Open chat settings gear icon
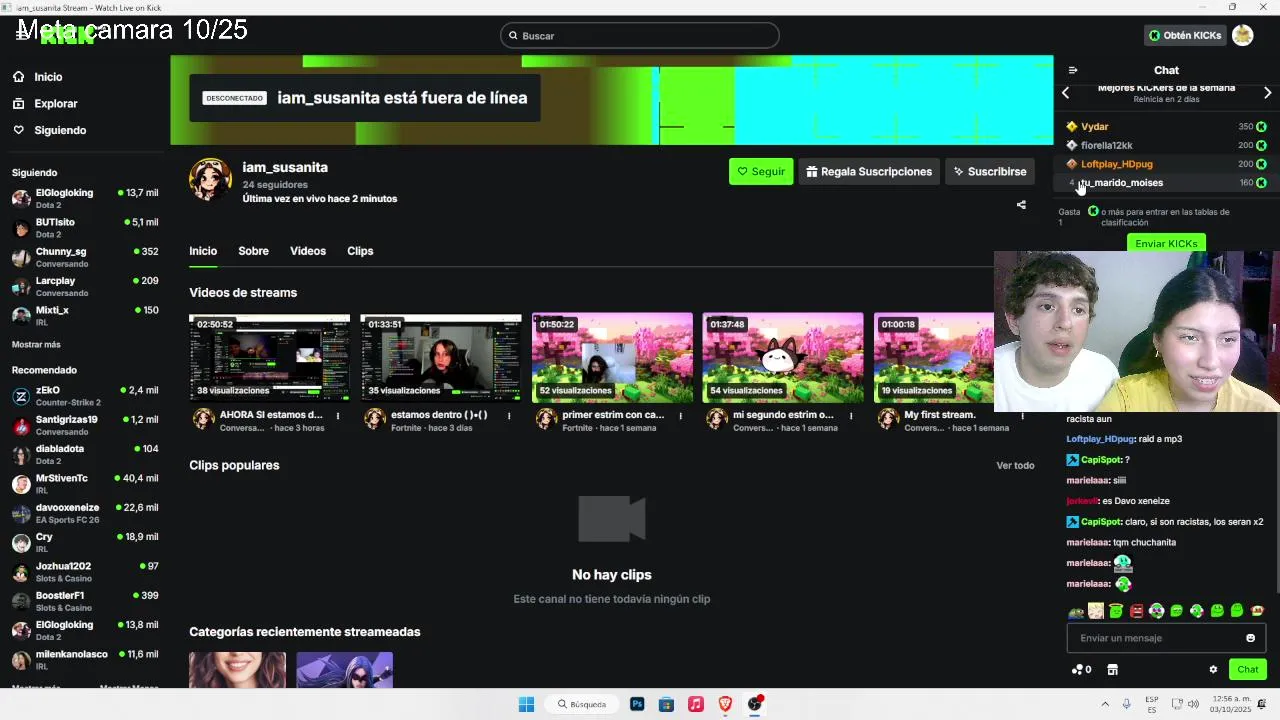The height and width of the screenshot is (720, 1280). click(x=1213, y=670)
